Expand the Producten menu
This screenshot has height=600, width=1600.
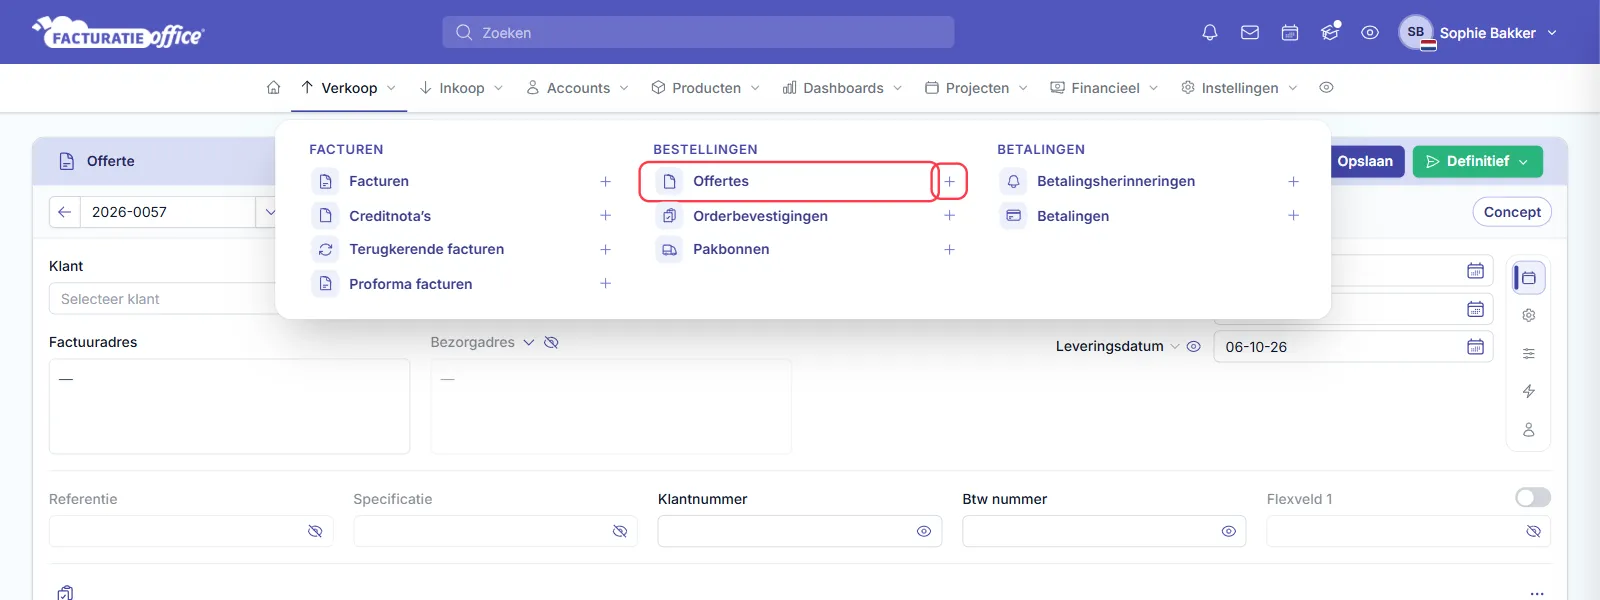point(706,88)
